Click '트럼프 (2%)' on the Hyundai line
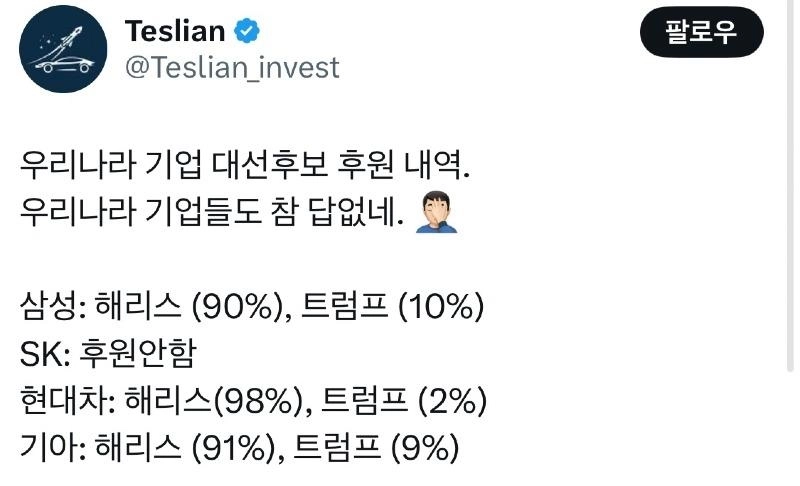800x486 pixels. 406,402
